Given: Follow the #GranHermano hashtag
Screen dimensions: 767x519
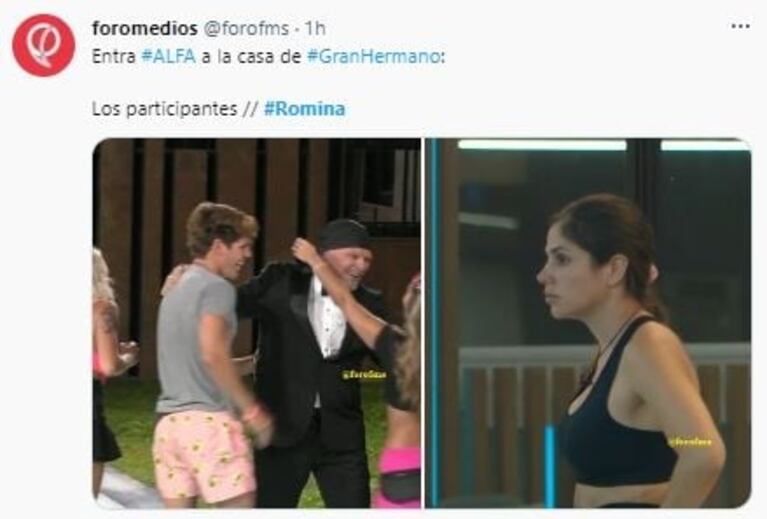Looking at the screenshot, I should 373,57.
